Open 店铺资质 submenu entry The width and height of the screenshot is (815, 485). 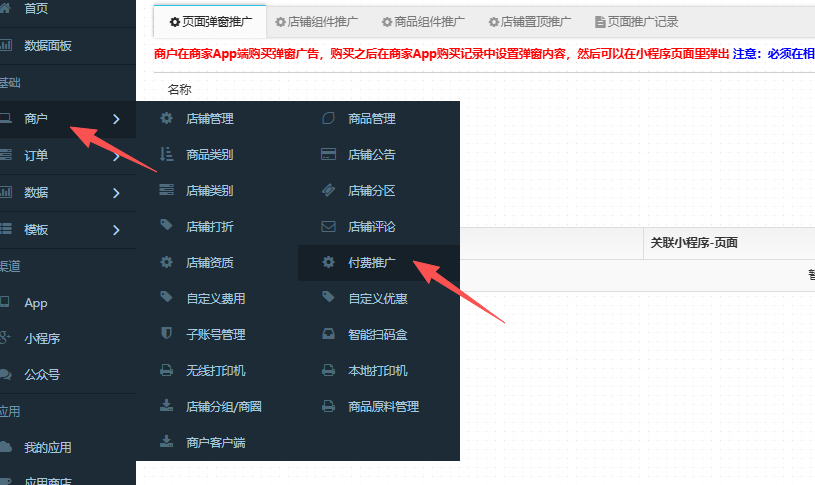[x=210, y=263]
